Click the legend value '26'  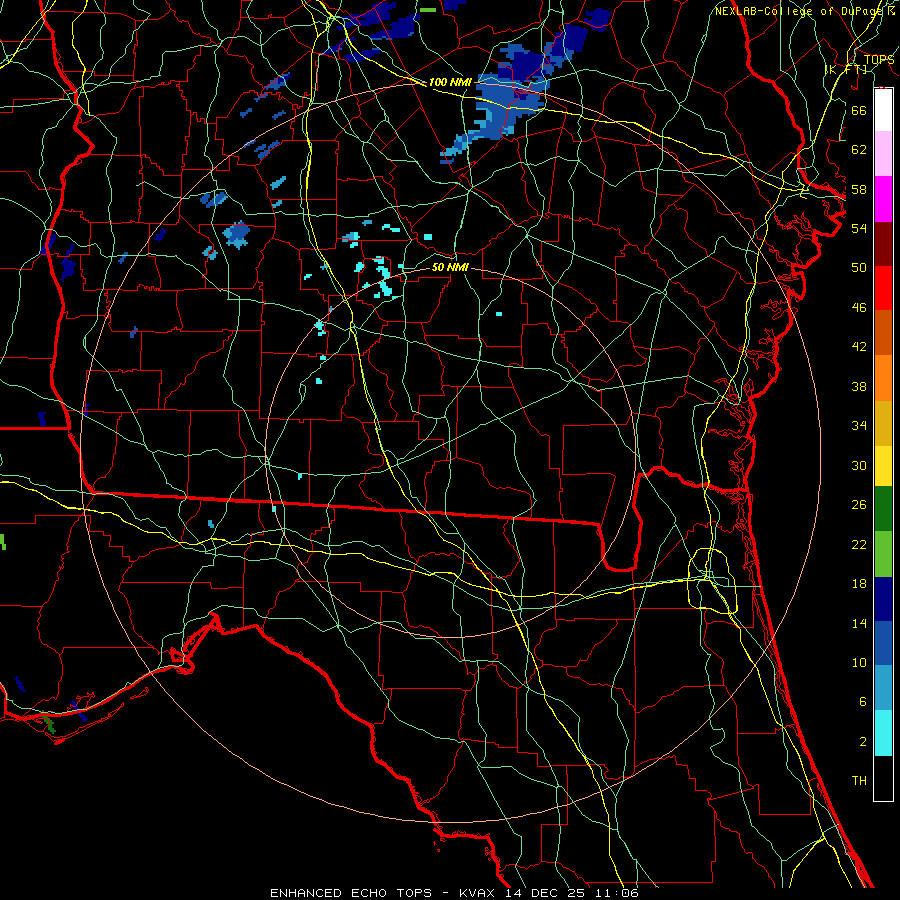[x=859, y=505]
